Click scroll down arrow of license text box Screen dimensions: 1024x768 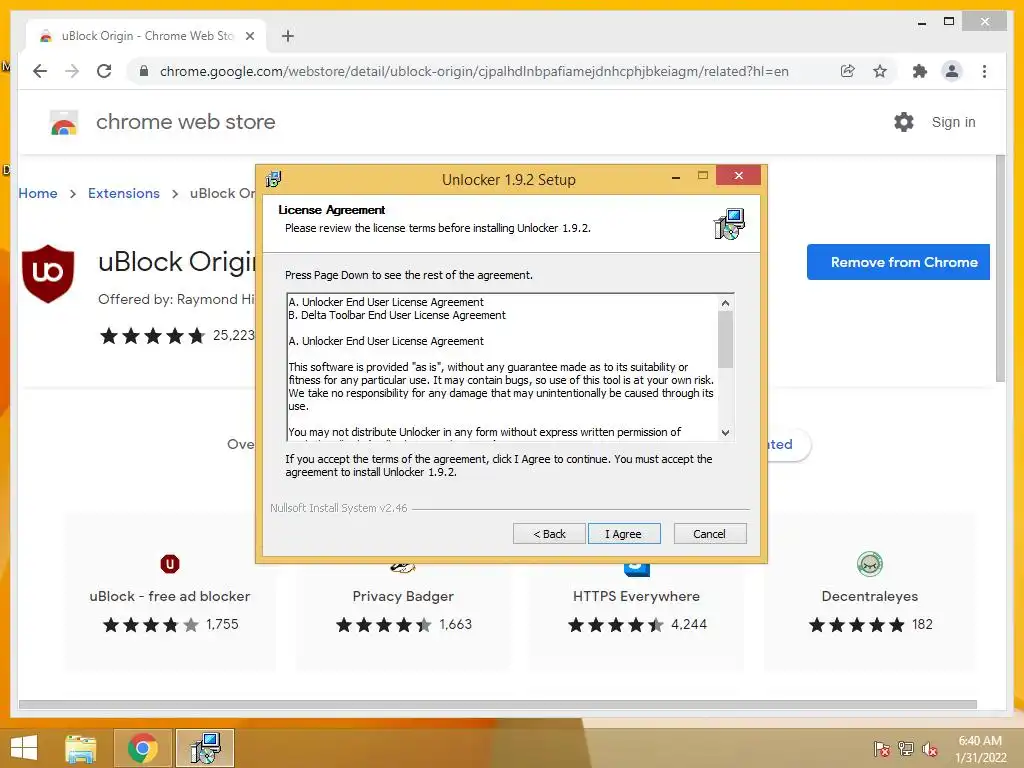[725, 432]
